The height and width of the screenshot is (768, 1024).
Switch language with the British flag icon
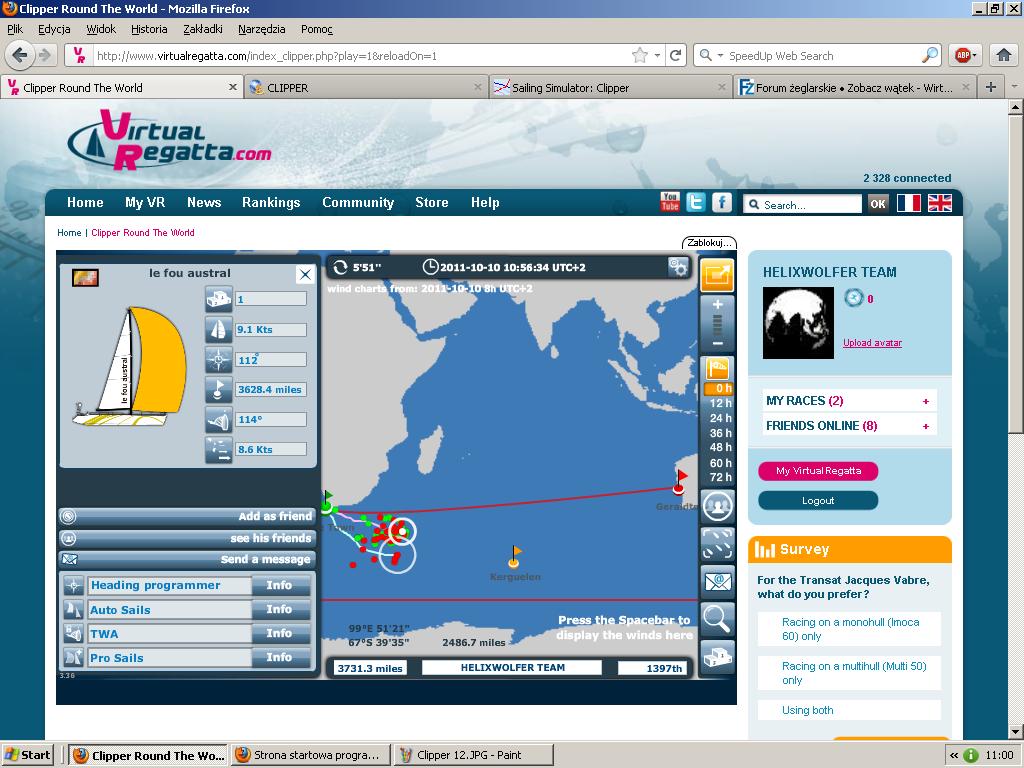click(x=939, y=203)
